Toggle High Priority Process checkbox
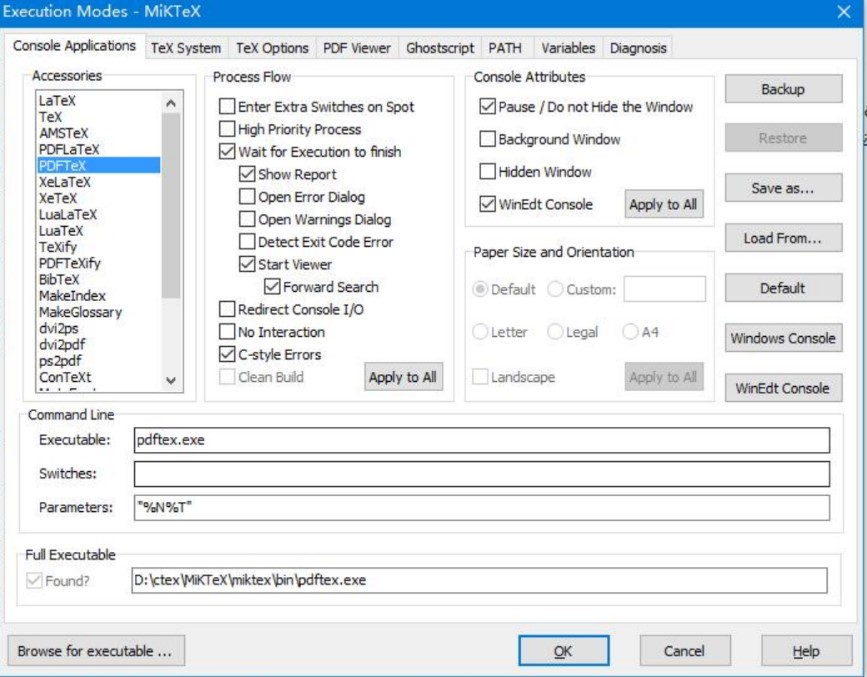 pos(228,130)
